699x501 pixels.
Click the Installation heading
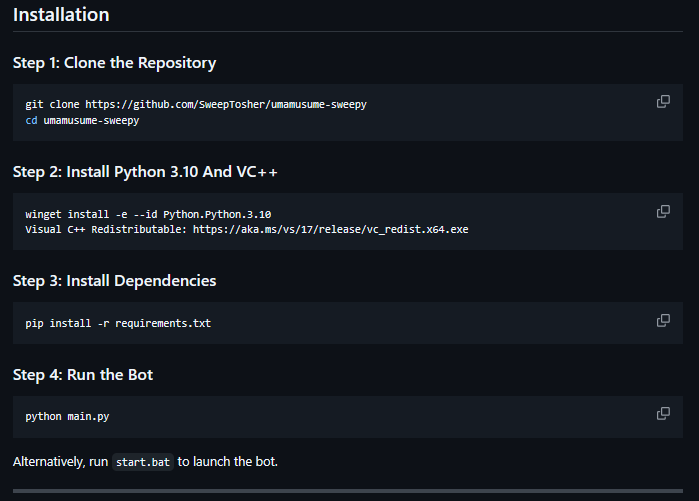click(x=61, y=15)
